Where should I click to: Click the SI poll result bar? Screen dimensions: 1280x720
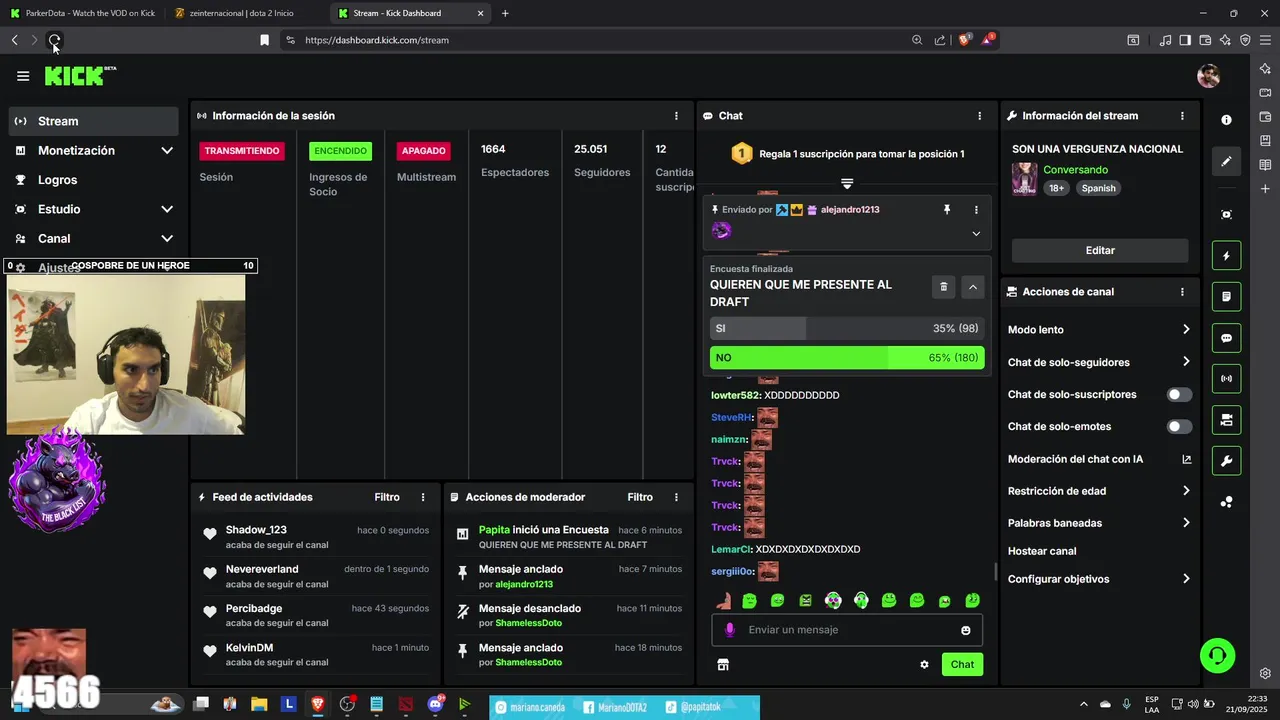coord(847,329)
